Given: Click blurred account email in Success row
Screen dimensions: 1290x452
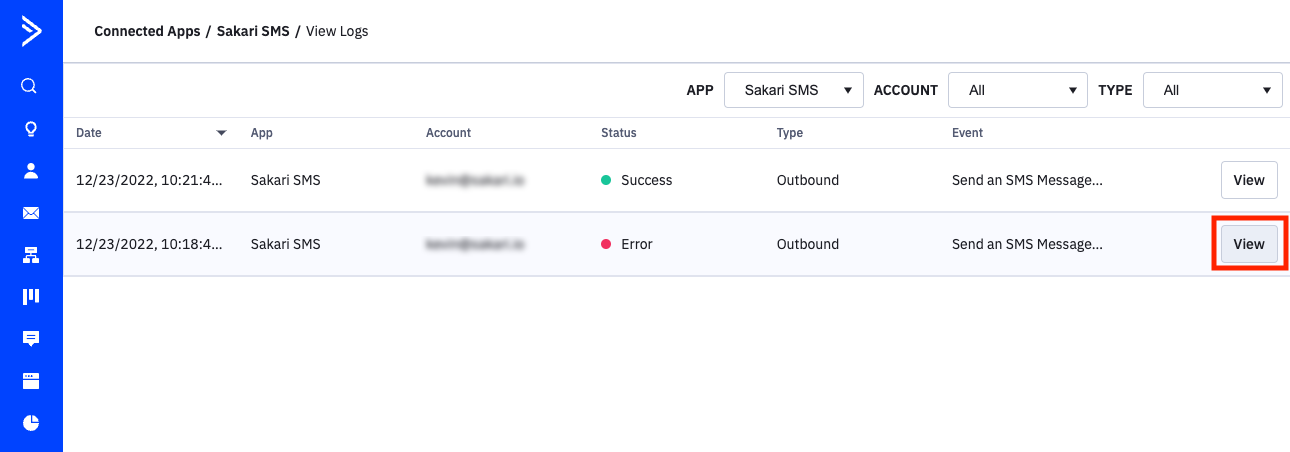Looking at the screenshot, I should pyautogui.click(x=476, y=180).
